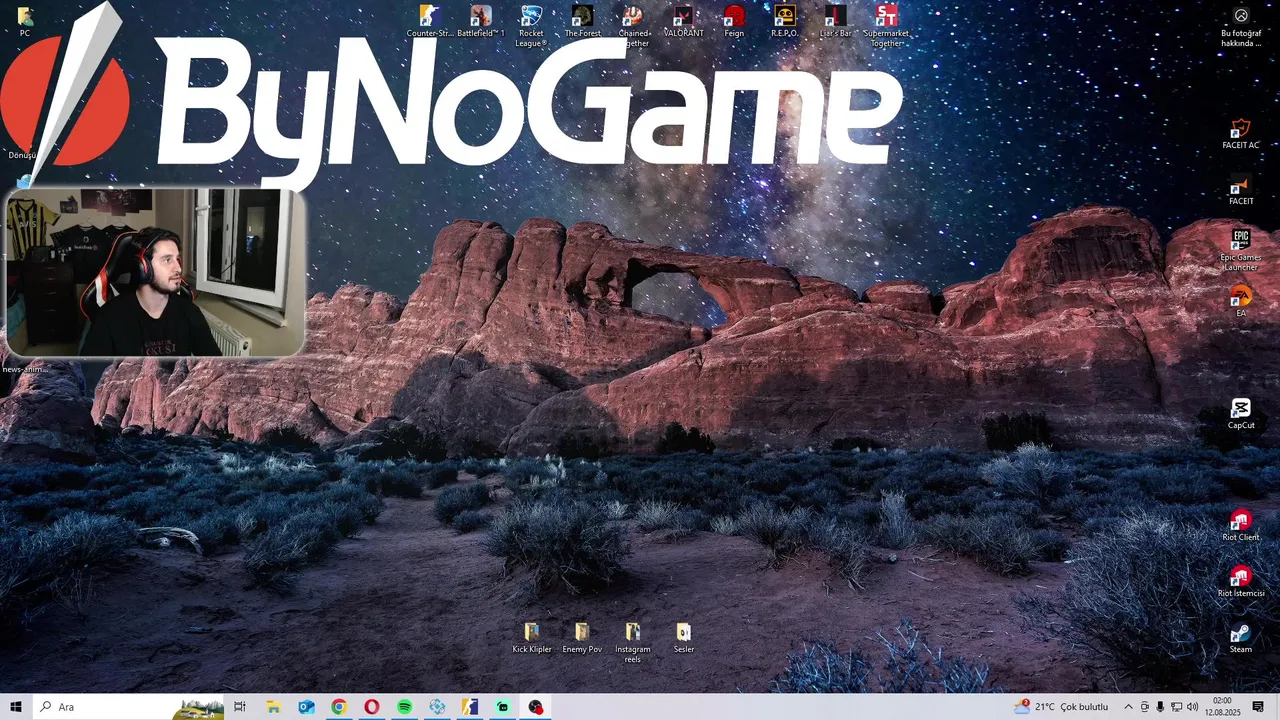Click the Chained Together icon

tap(634, 25)
